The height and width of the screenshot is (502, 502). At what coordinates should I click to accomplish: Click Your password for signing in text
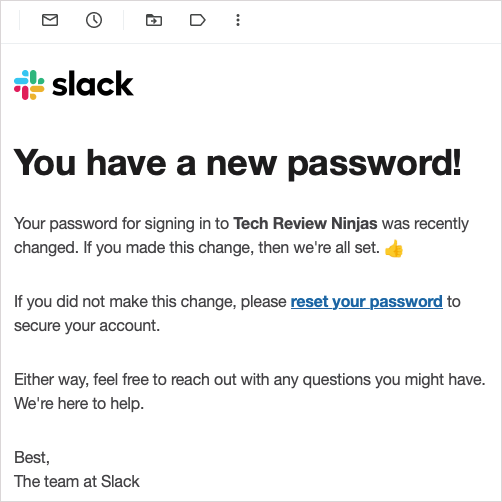[x=121, y=224]
